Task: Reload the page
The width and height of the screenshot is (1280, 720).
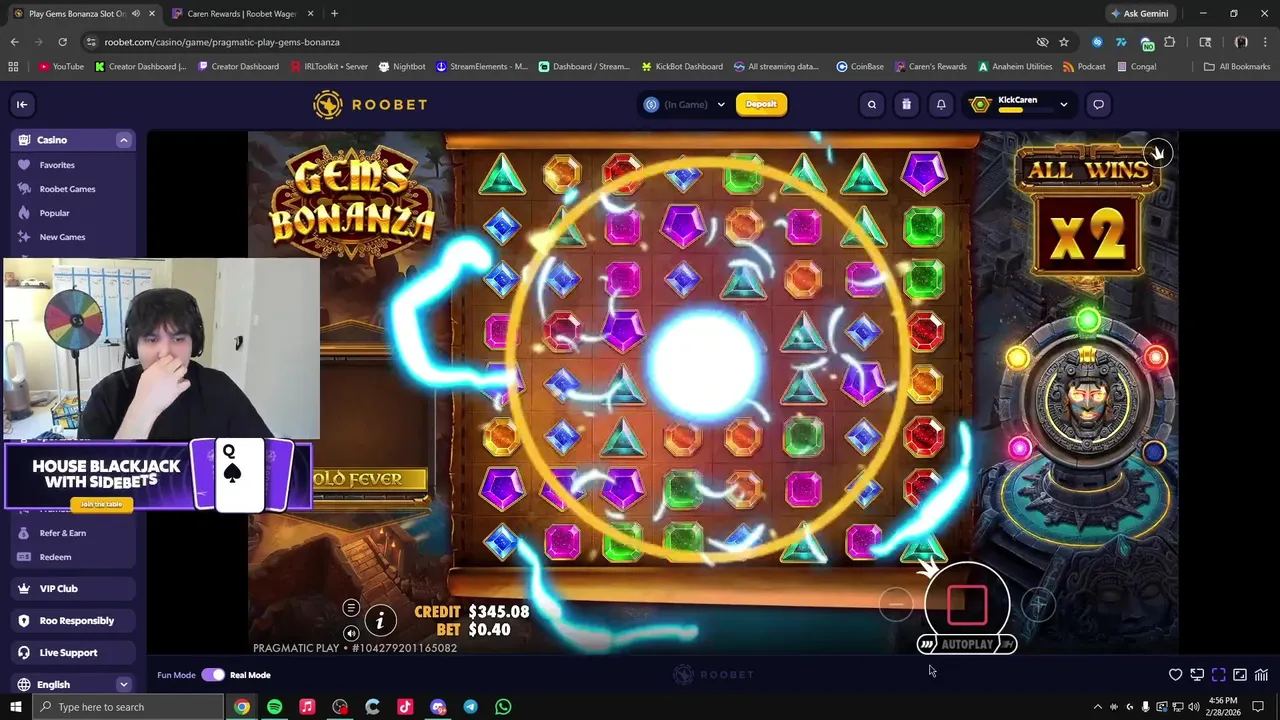Action: coord(62,42)
